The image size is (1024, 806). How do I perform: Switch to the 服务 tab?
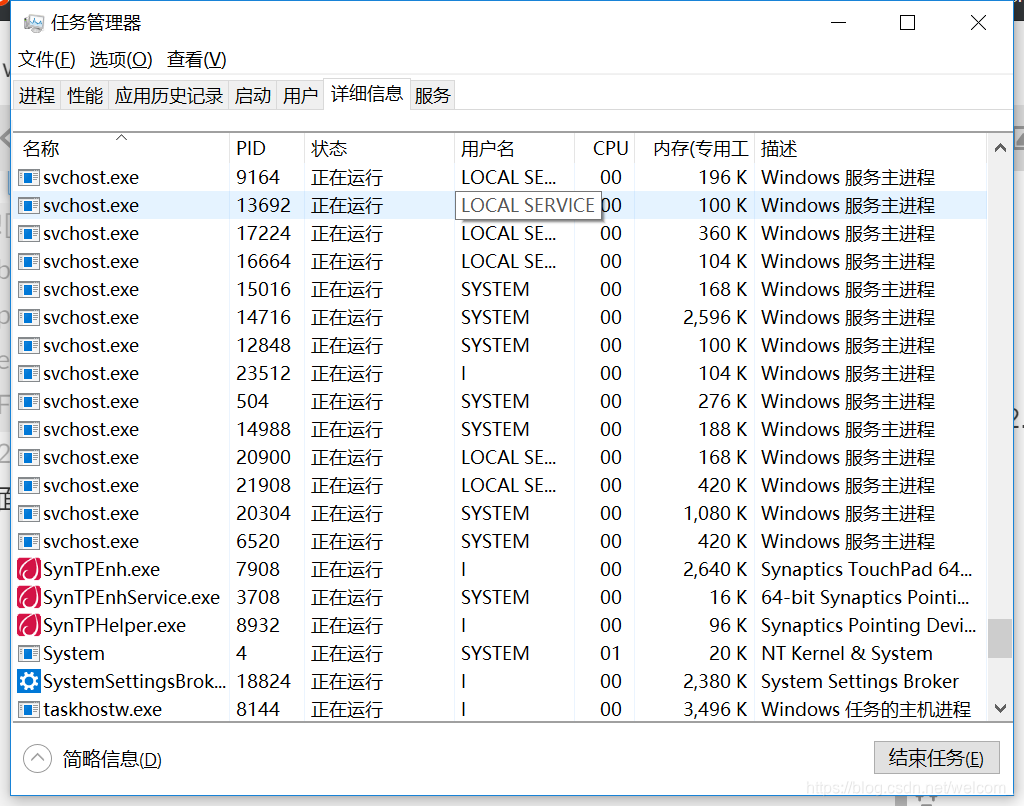pyautogui.click(x=432, y=95)
